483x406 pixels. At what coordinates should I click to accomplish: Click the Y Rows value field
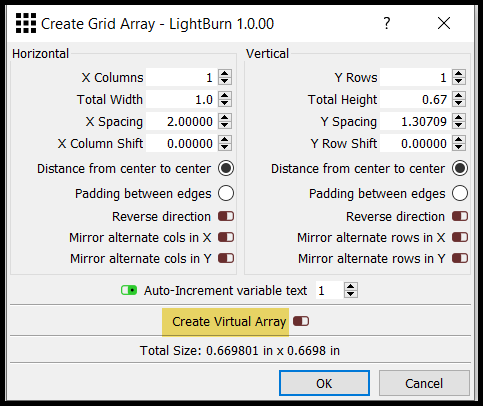[x=415, y=77]
